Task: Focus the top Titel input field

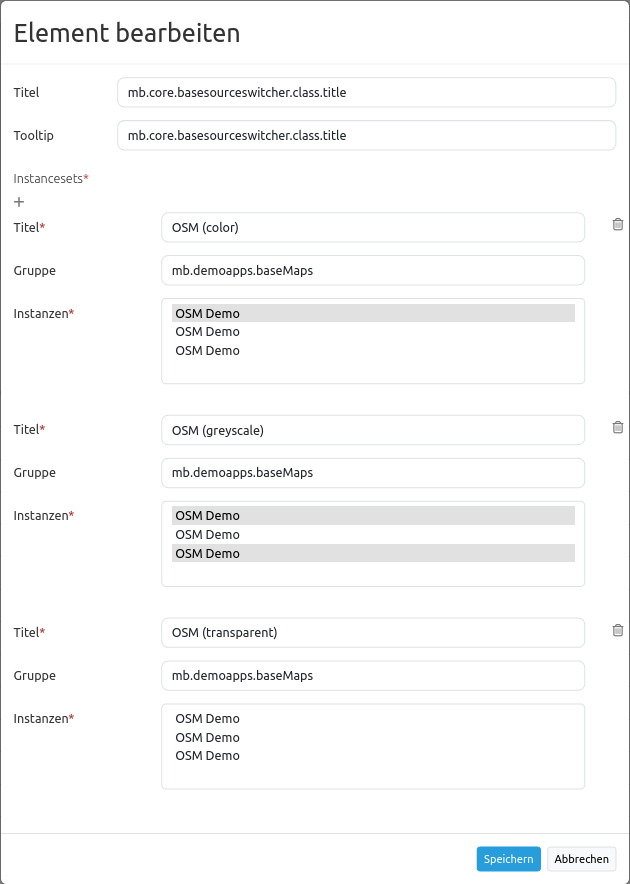Action: [x=366, y=93]
